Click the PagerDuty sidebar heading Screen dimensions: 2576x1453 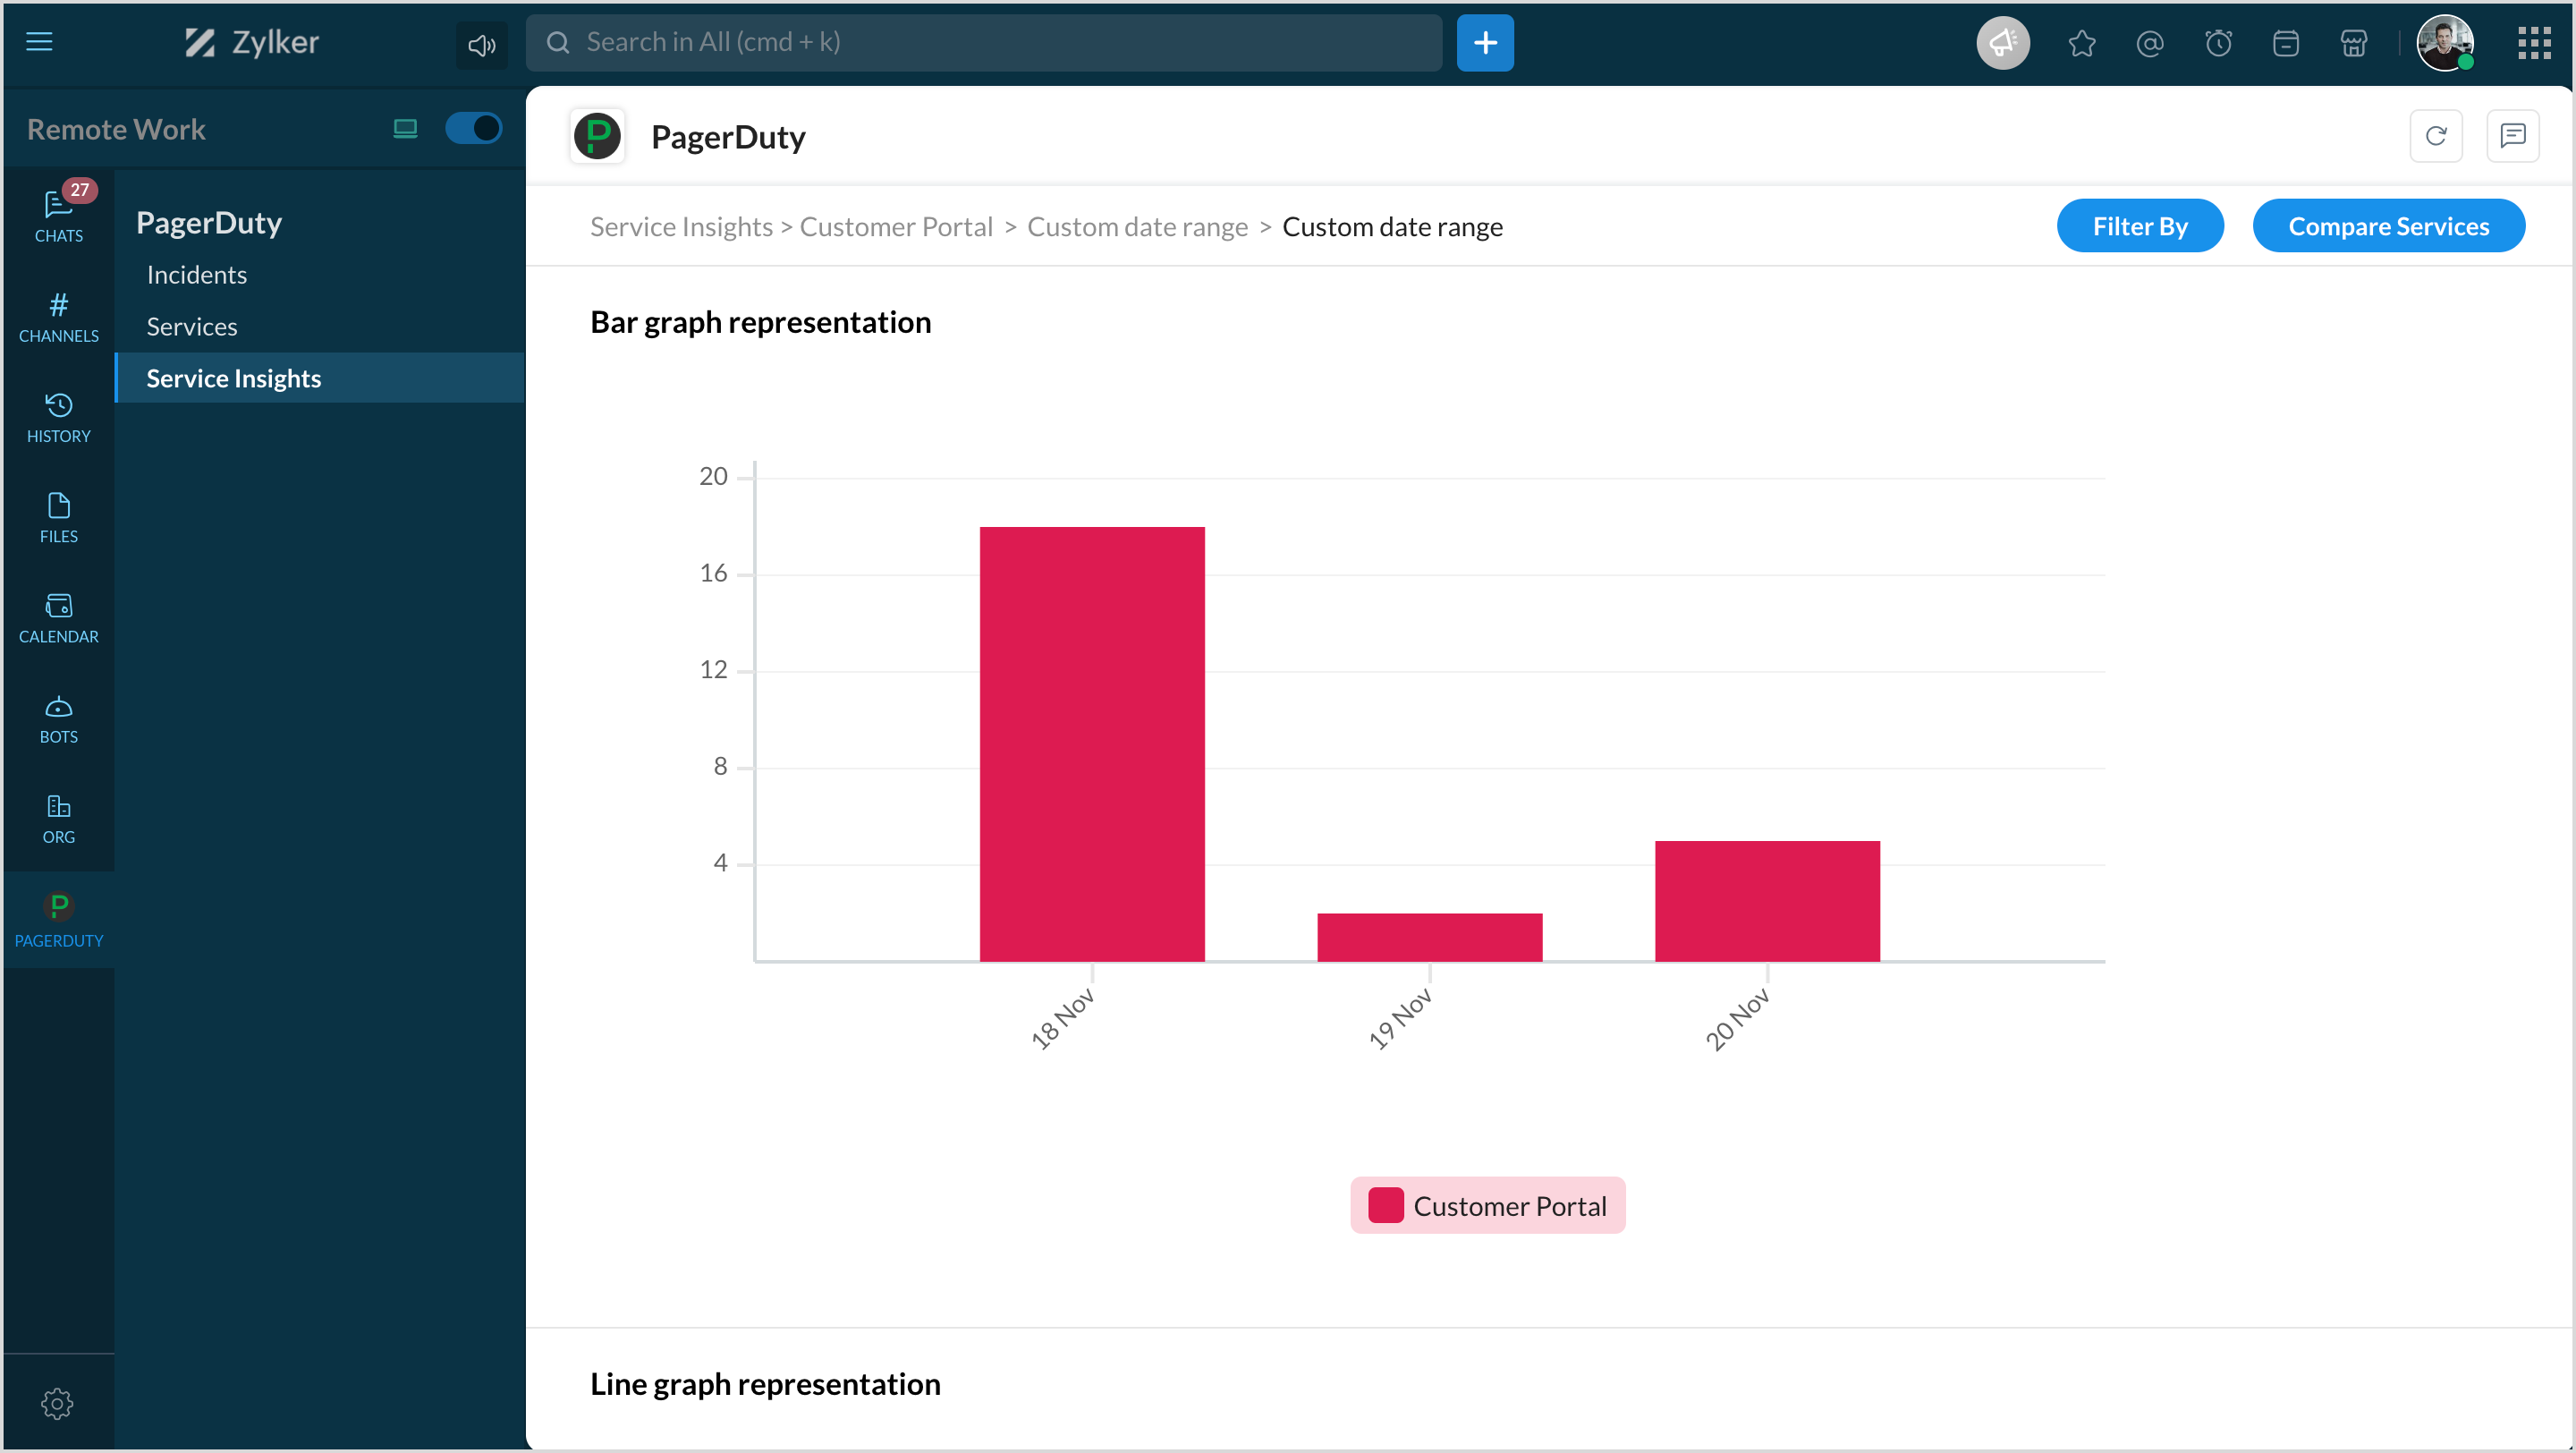coord(209,222)
